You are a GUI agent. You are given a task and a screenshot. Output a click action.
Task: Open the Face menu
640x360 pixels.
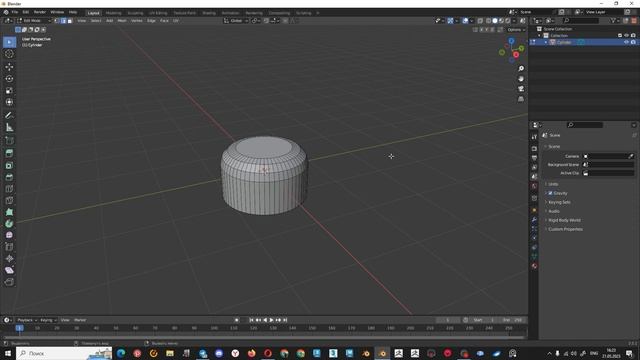(164, 20)
